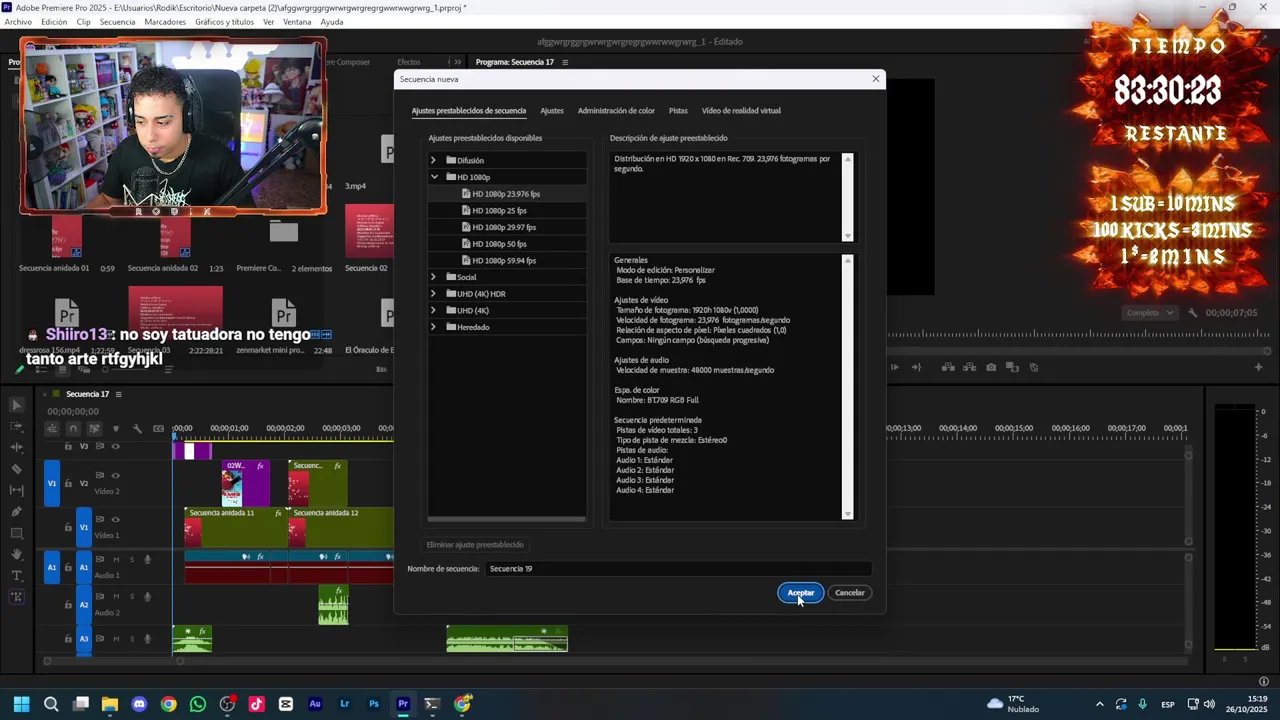Toggle V2 track visibility eye

click(x=115, y=476)
